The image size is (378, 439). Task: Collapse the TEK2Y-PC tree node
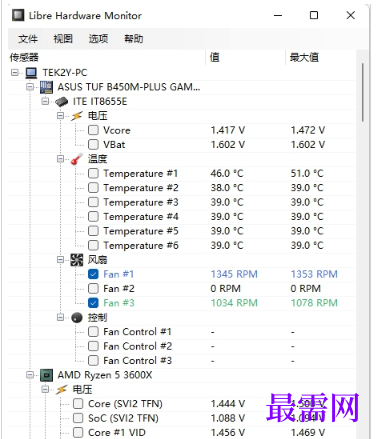(15, 72)
